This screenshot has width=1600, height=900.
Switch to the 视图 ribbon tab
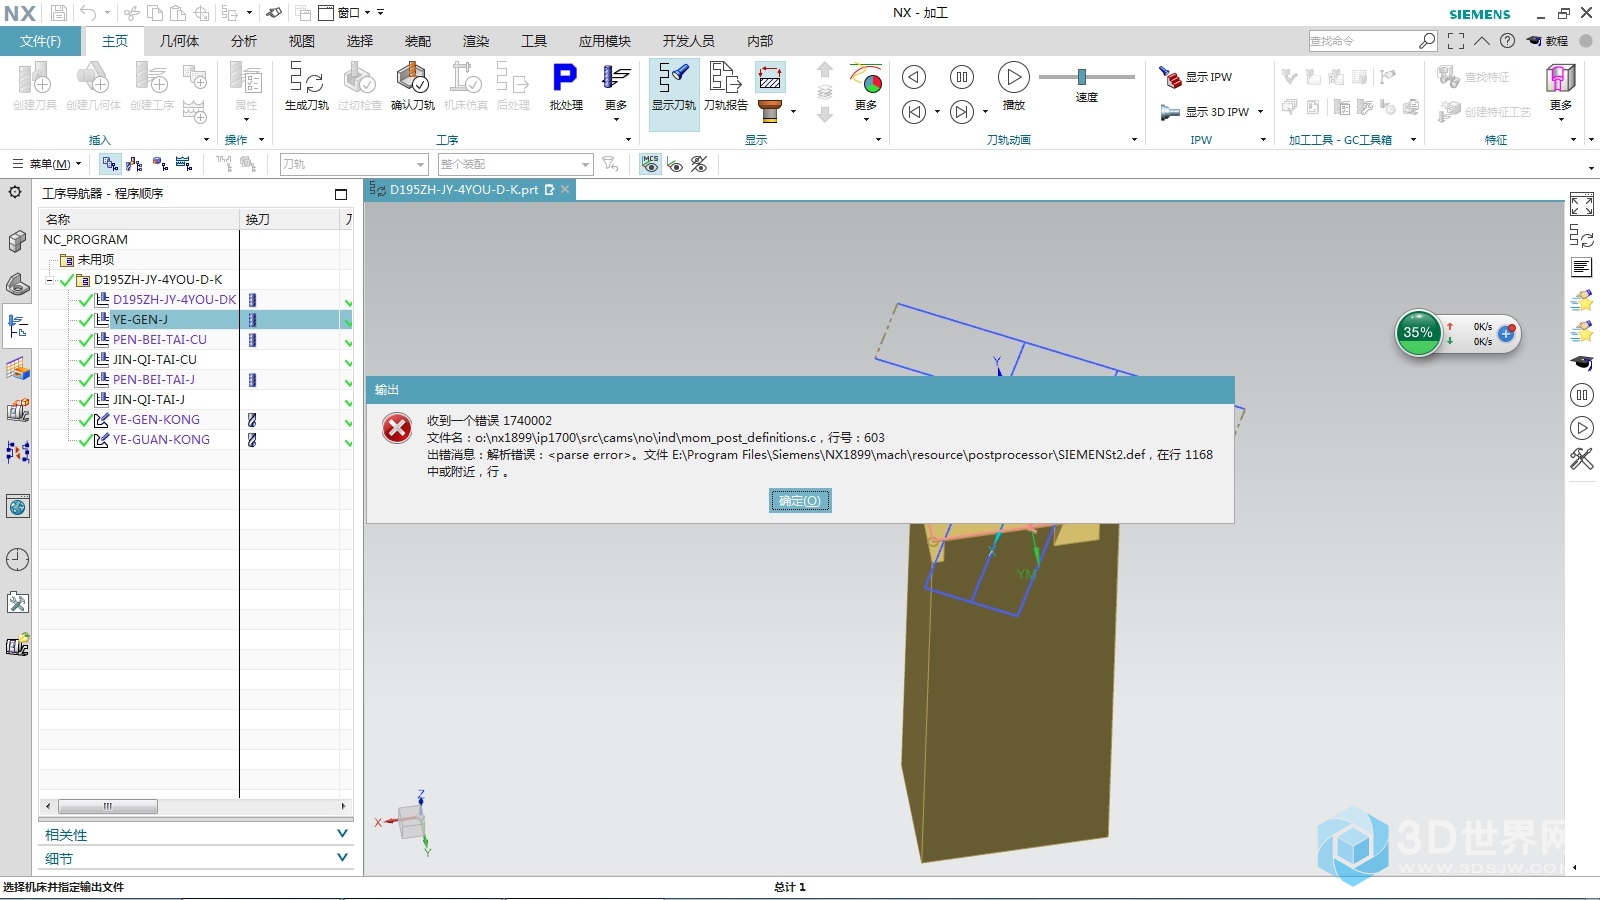[x=302, y=41]
